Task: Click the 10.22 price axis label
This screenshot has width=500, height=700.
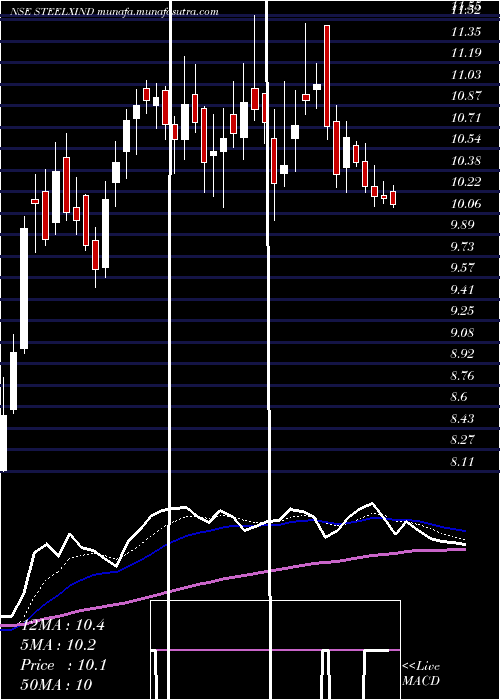Action: click(466, 182)
